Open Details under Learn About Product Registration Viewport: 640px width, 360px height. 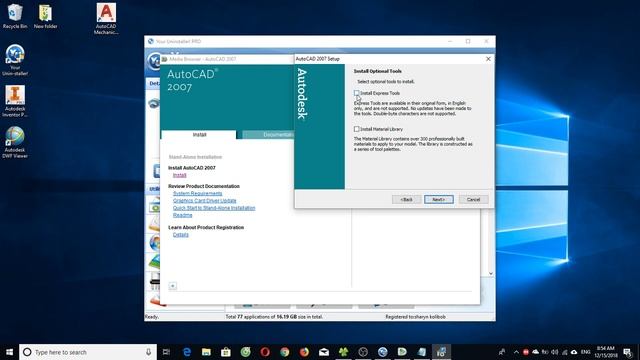click(181, 235)
